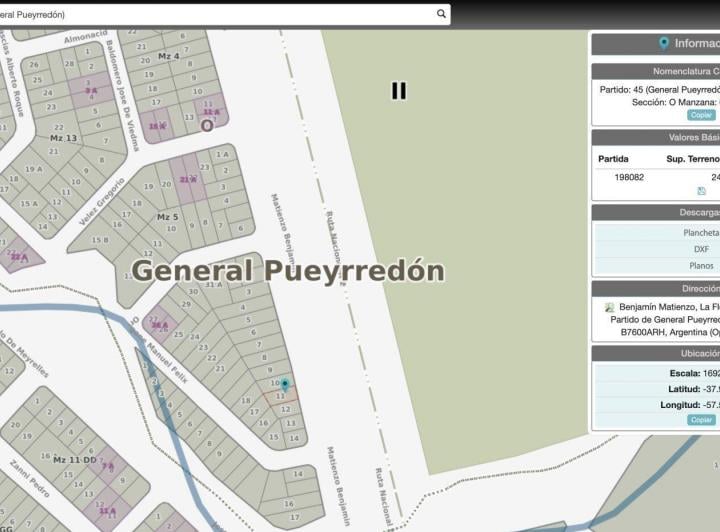Click the General Pueyrredón map label
720x532 pixels.
point(288,271)
